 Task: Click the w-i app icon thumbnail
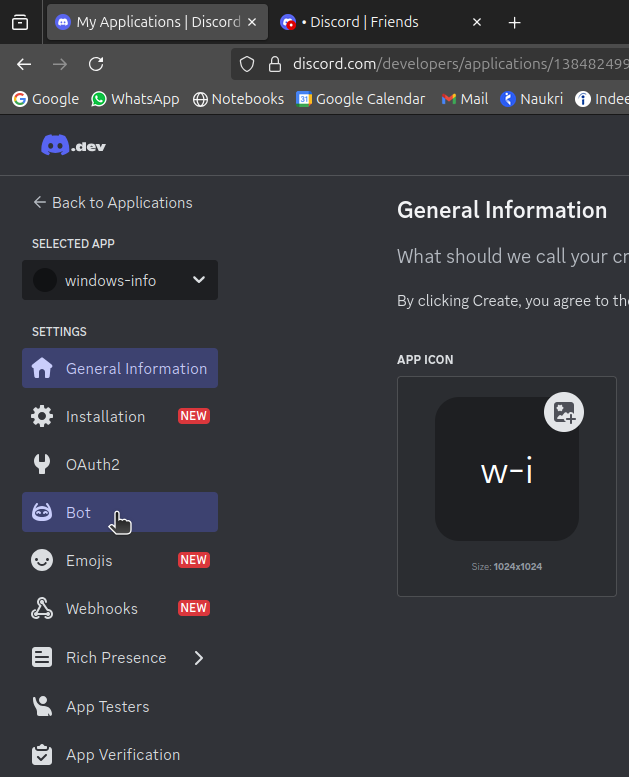tap(507, 469)
